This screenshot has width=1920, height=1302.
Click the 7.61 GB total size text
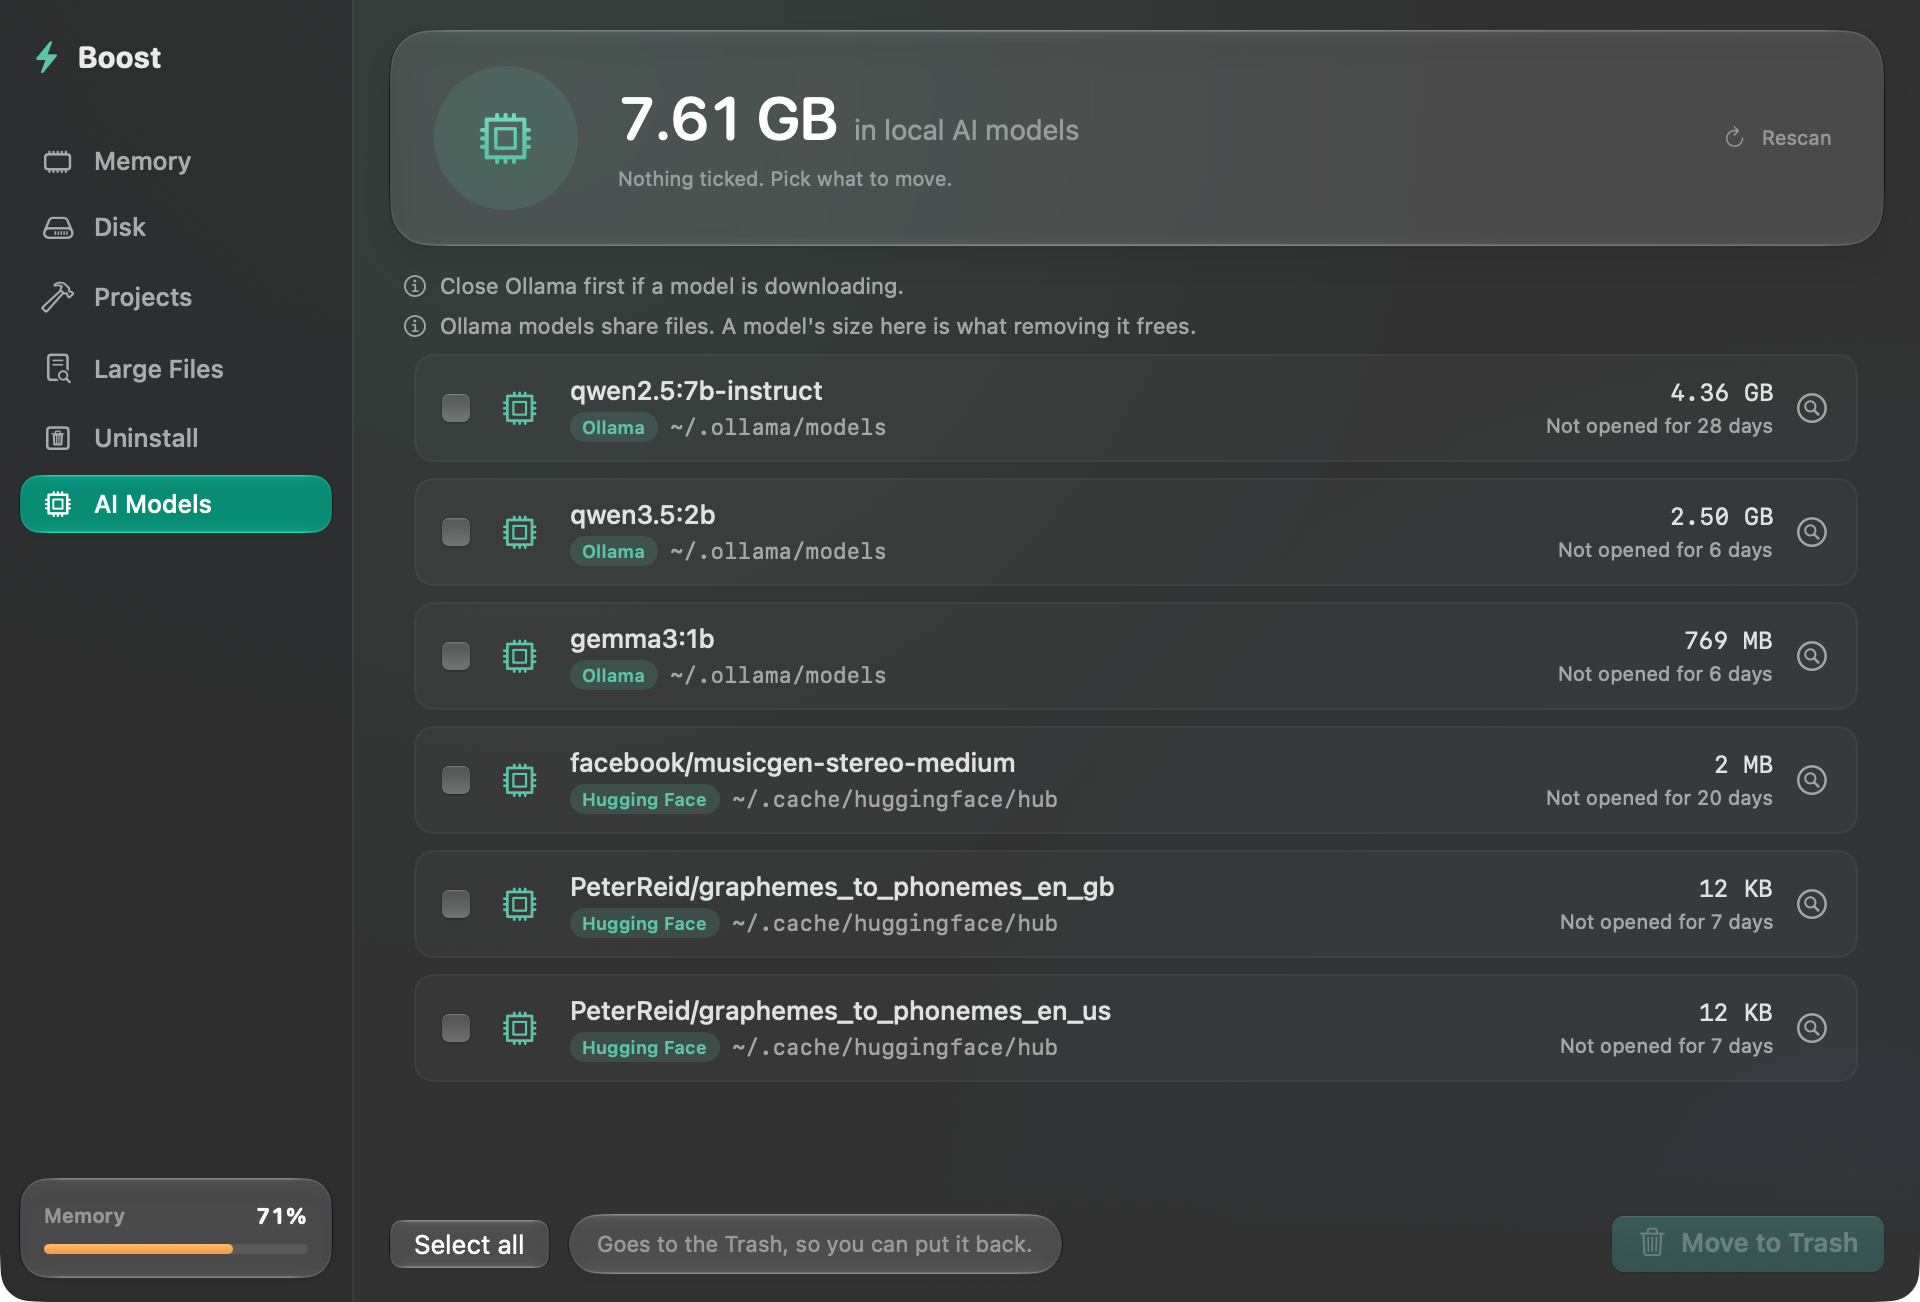tap(728, 119)
